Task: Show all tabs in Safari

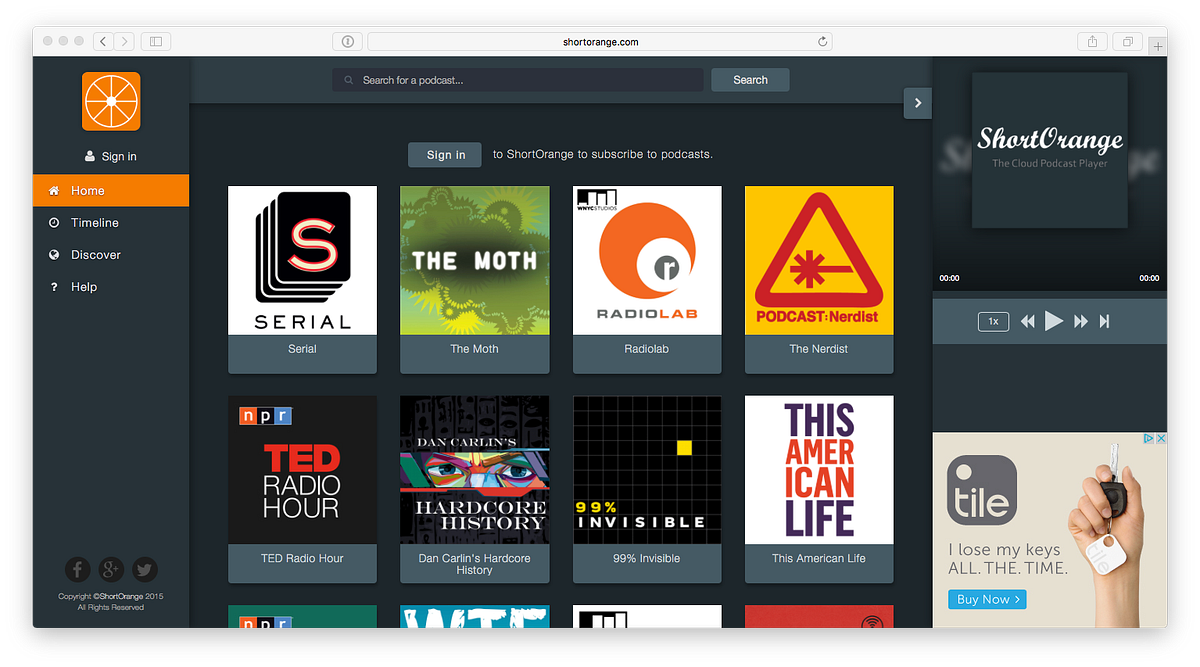Action: point(1128,41)
